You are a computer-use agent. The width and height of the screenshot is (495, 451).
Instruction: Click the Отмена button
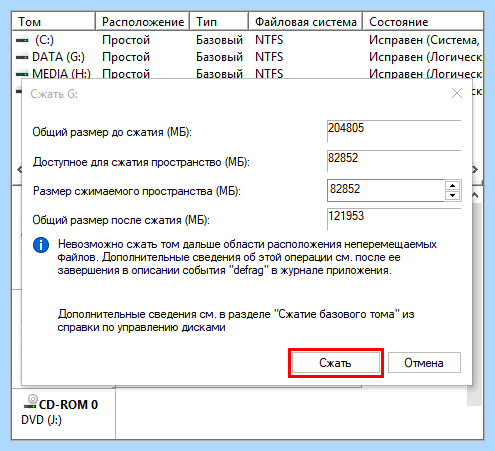pyautogui.click(x=424, y=363)
